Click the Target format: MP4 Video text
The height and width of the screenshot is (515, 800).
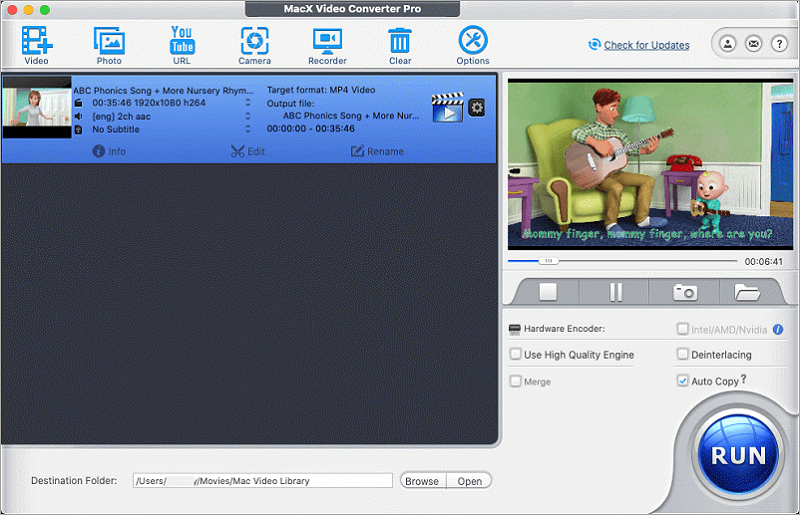click(x=321, y=90)
